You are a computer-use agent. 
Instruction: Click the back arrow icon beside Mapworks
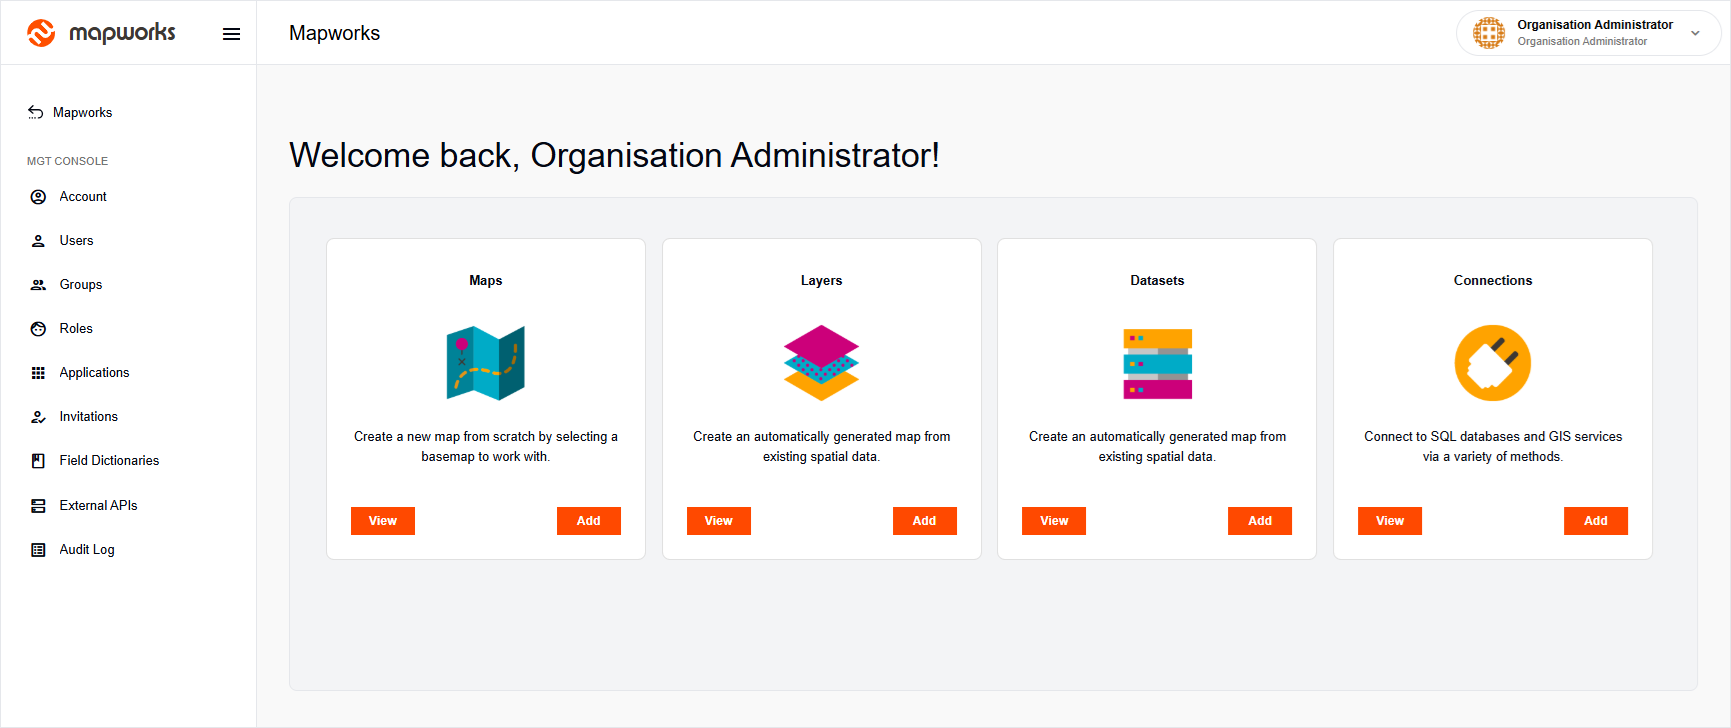[x=36, y=112]
